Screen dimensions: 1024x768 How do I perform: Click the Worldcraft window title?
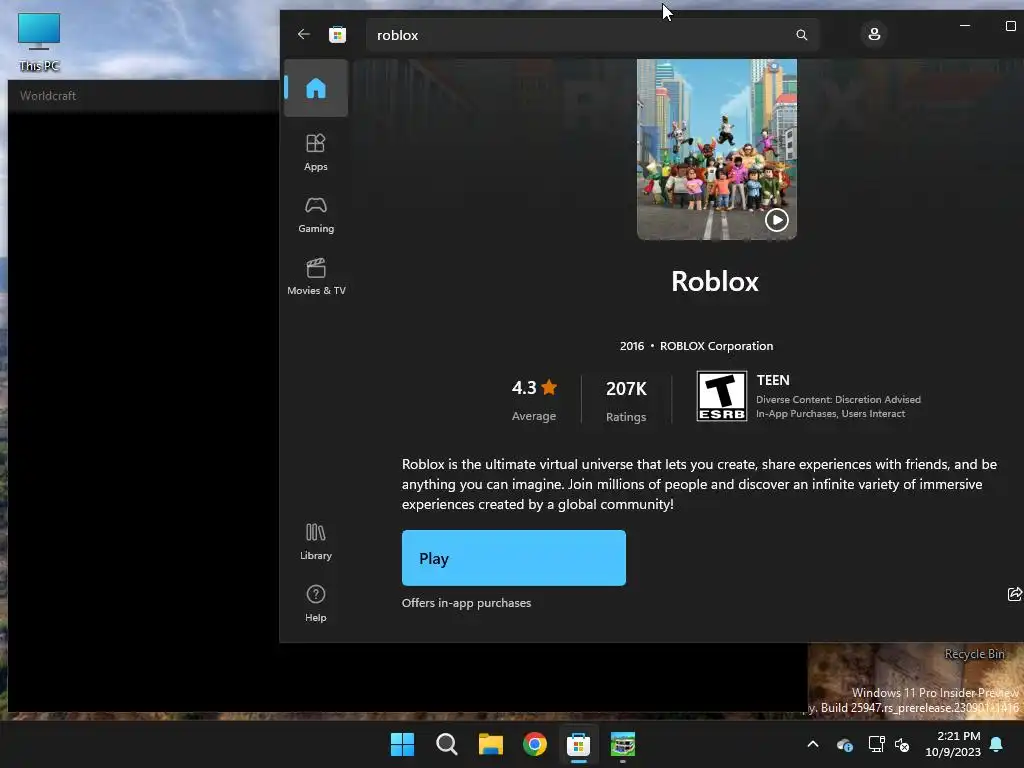click(48, 95)
